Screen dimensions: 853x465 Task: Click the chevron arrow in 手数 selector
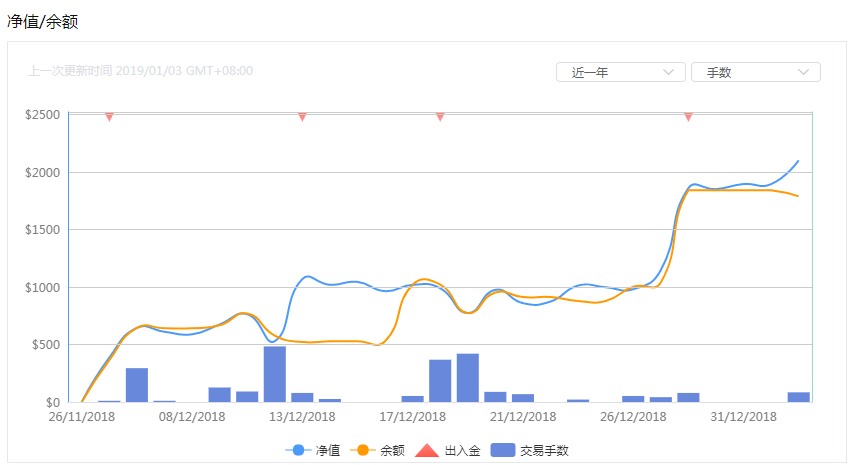click(x=803, y=72)
